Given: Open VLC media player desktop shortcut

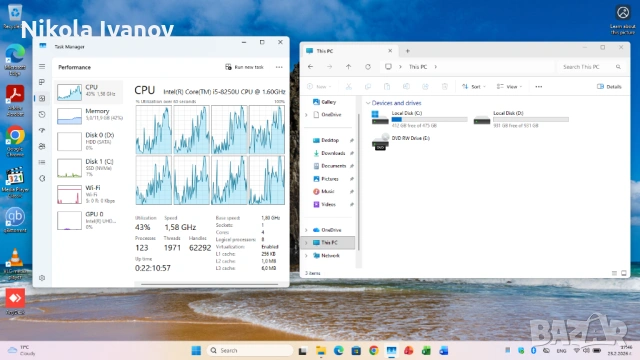Looking at the screenshot, I should pos(15,264).
